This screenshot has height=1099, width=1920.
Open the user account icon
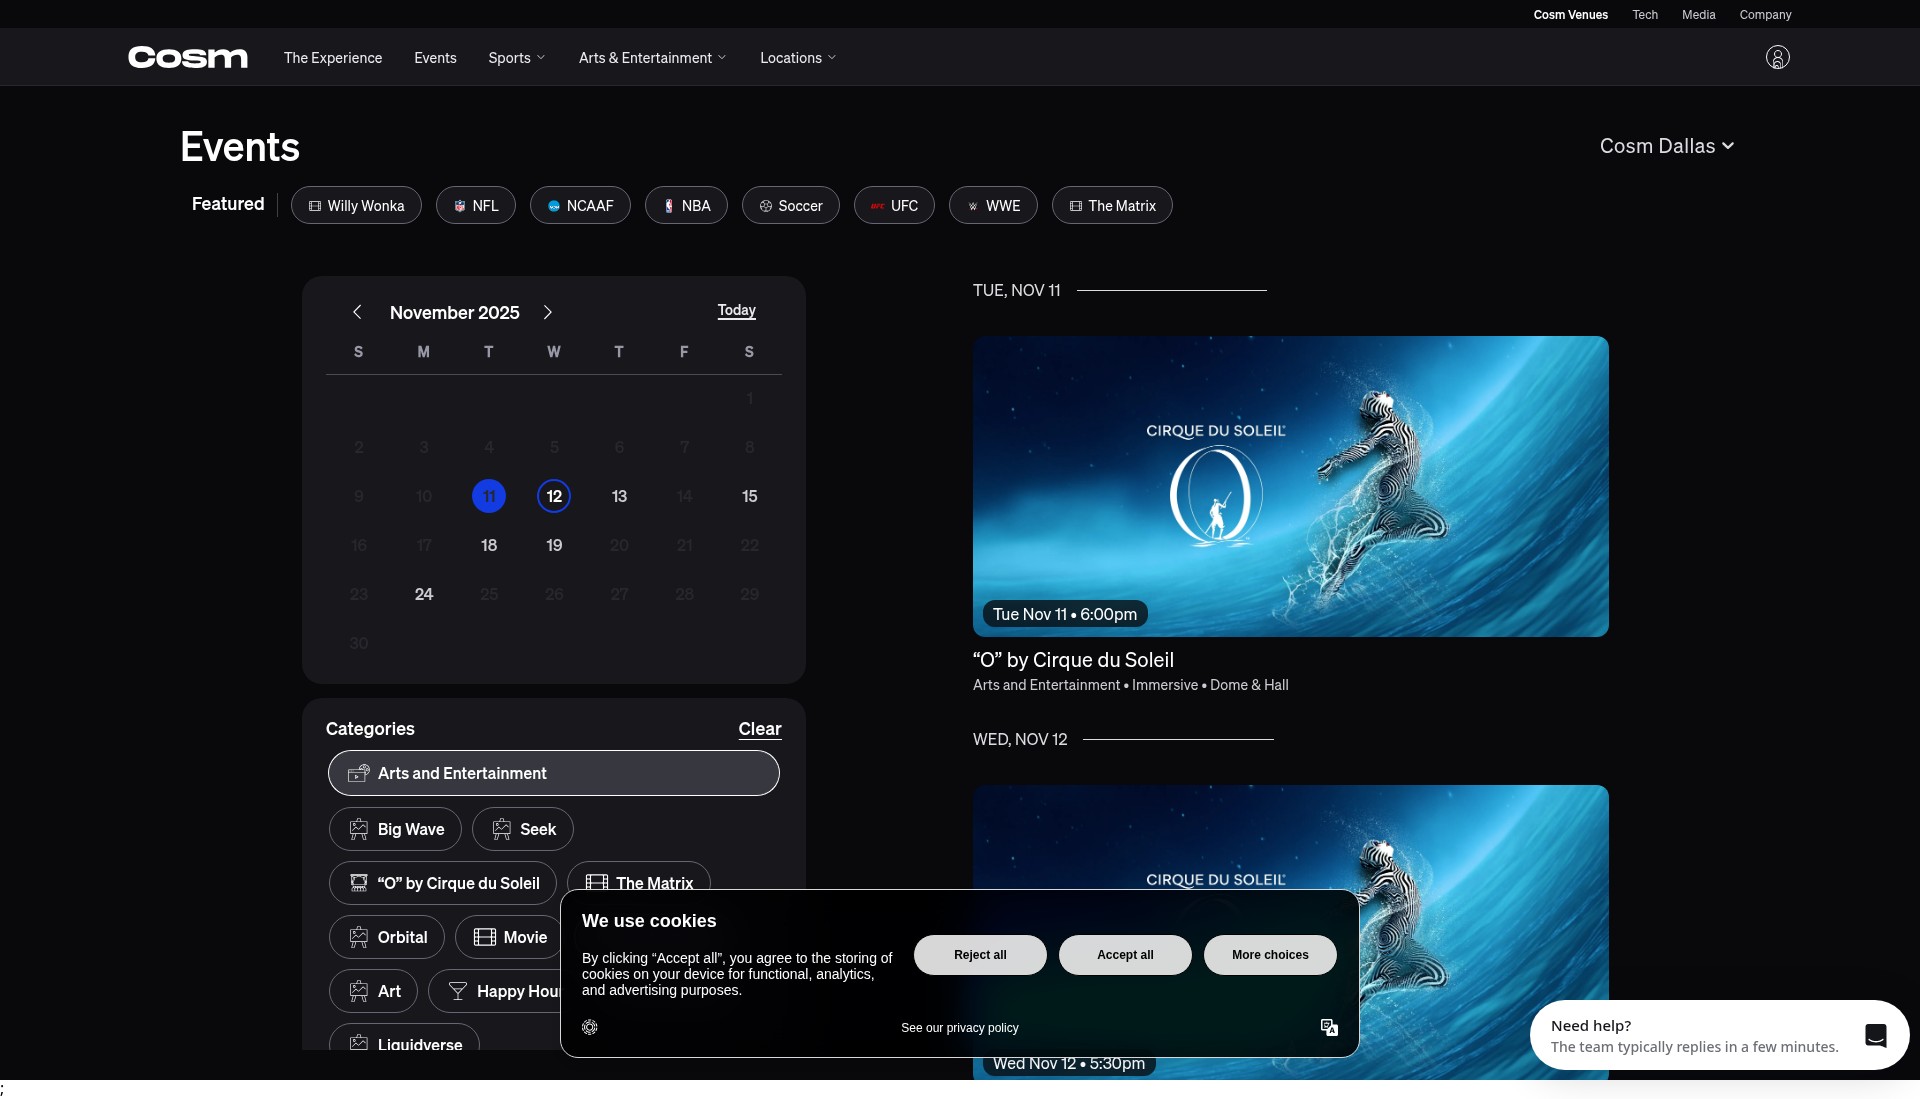1777,57
